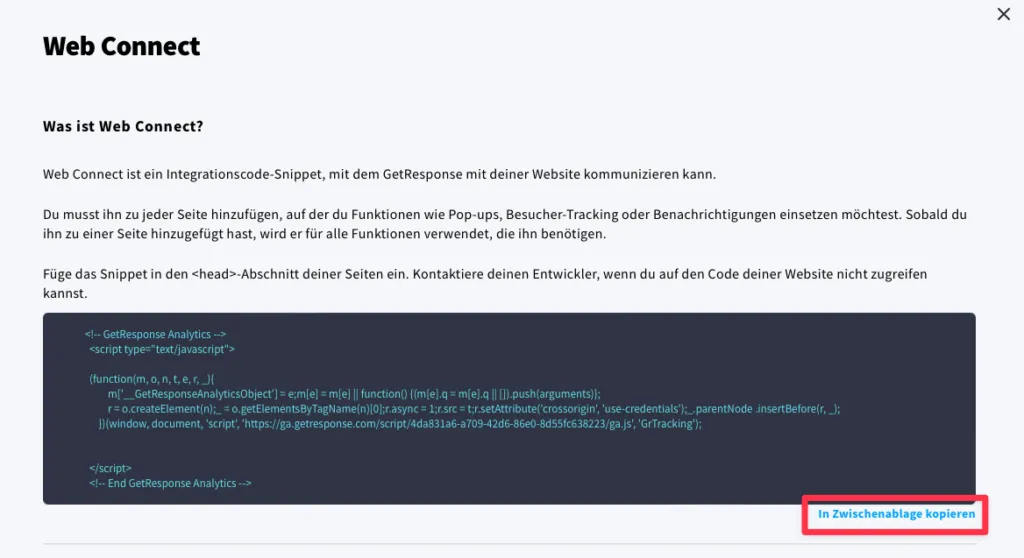The width and height of the screenshot is (1024, 558).
Task: Click the sentence 'Web Connect ist ein Integrationscode-Snippet'
Action: pos(379,174)
